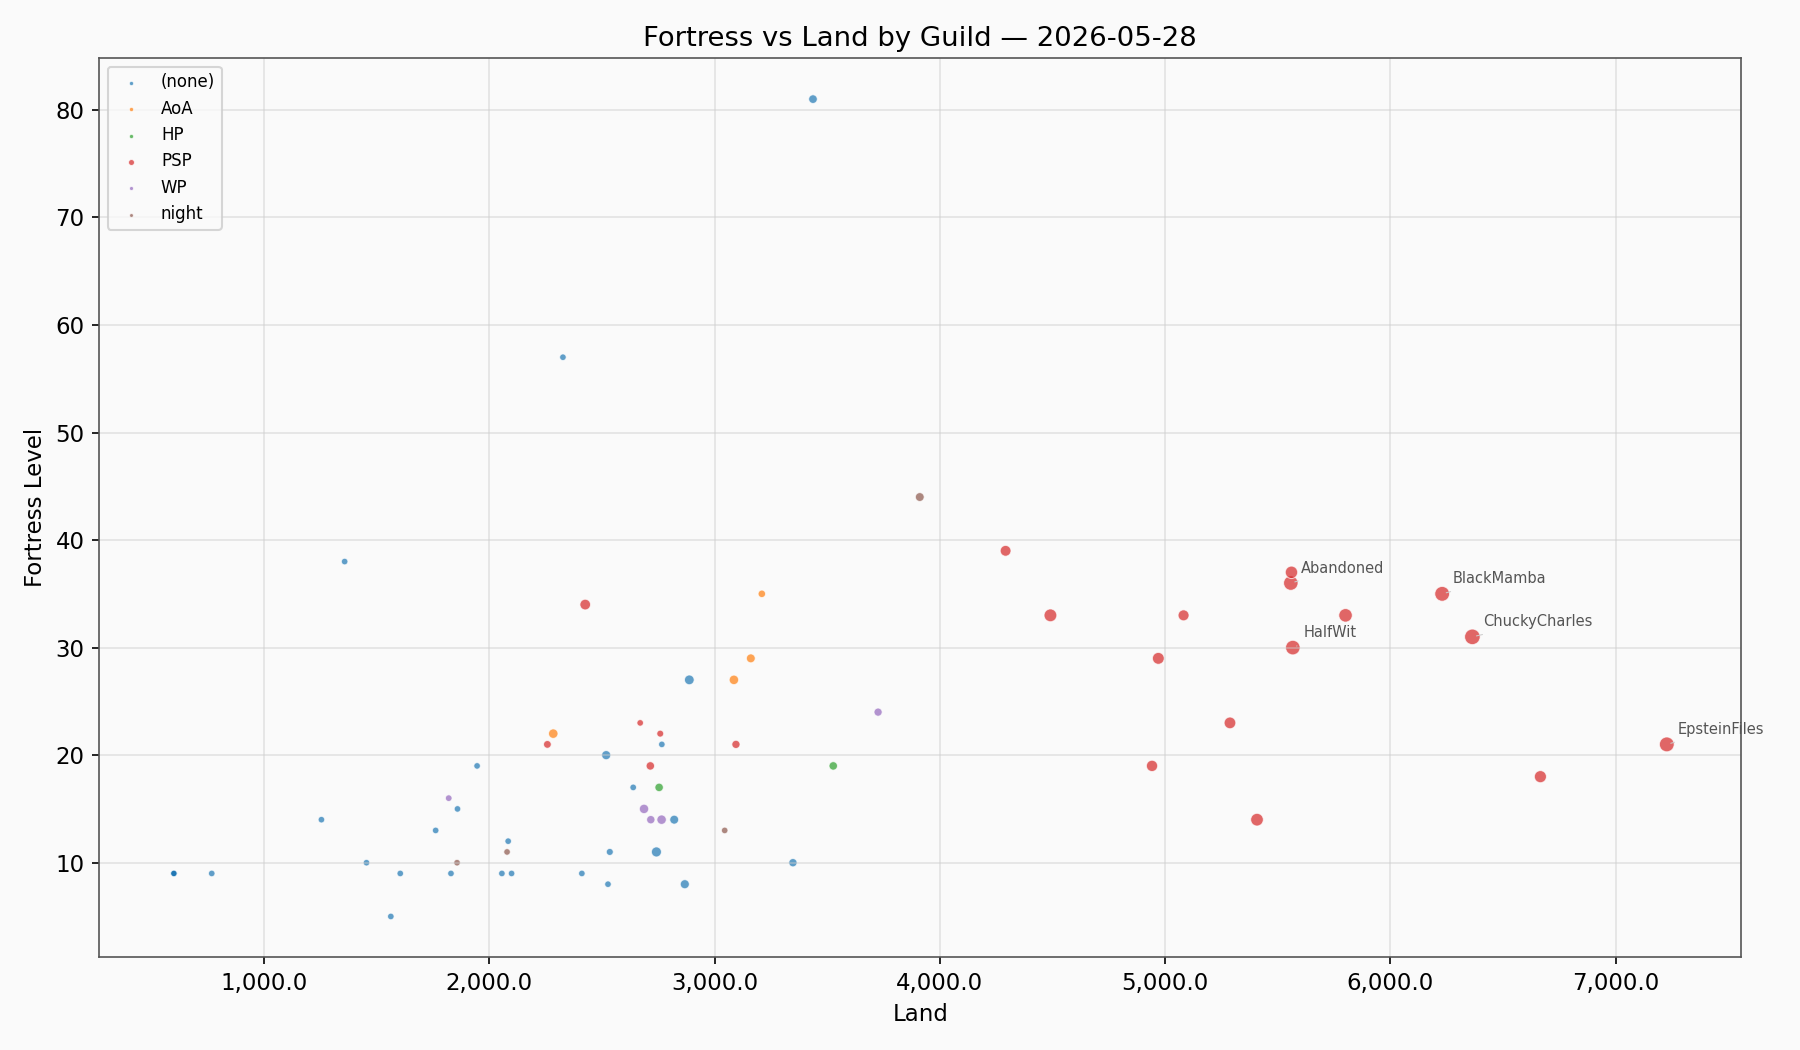Click the "Land" x-axis label
This screenshot has height=1050, width=1800.
tap(920, 1014)
